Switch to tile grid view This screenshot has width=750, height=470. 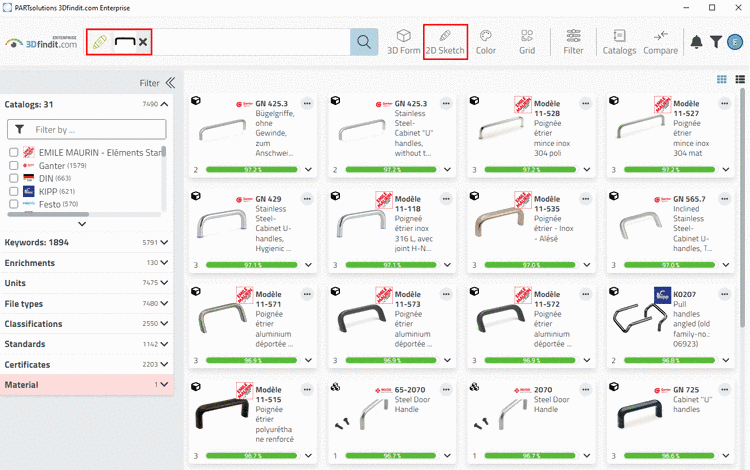[722, 79]
